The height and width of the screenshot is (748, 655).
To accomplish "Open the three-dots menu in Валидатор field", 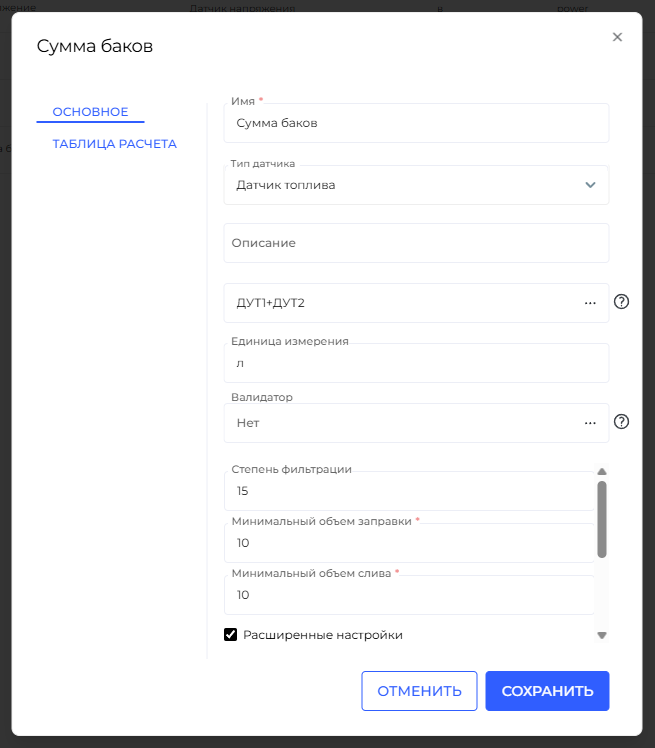I will tap(590, 423).
